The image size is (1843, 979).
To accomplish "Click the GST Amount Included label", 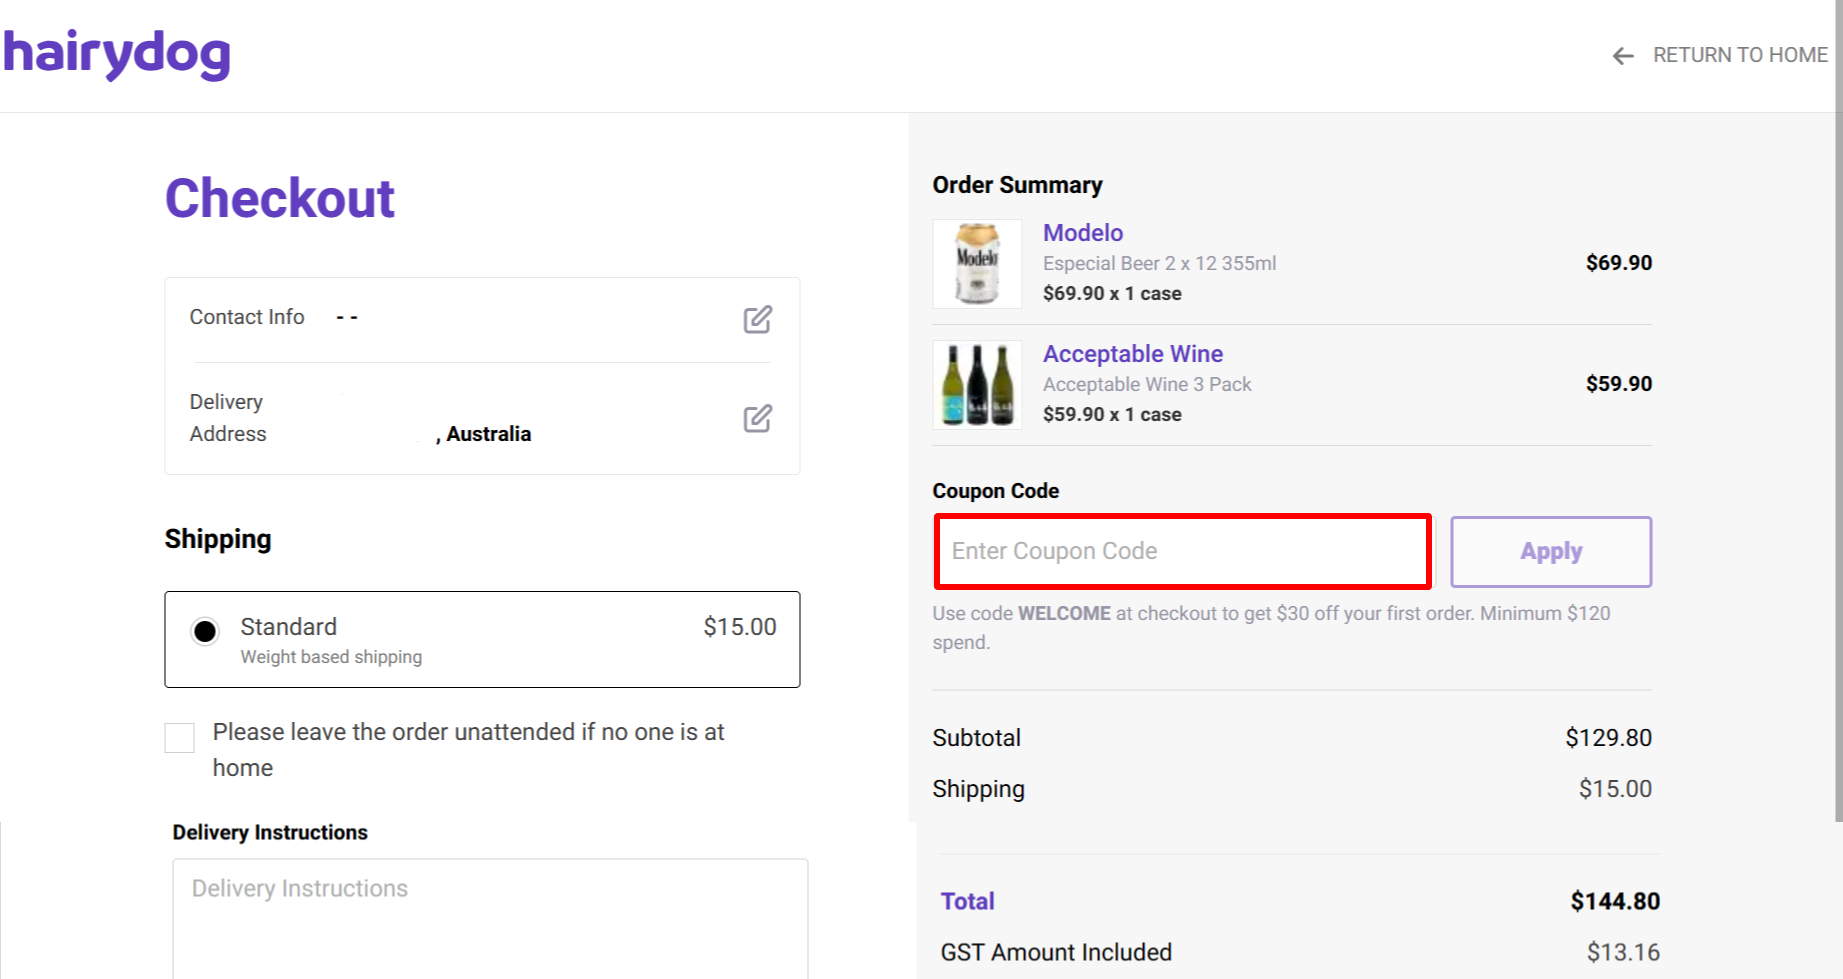I will click(1055, 951).
